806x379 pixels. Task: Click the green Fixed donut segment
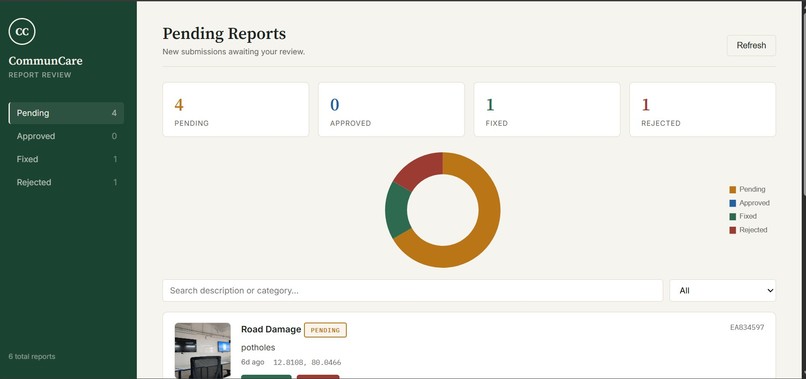(397, 210)
